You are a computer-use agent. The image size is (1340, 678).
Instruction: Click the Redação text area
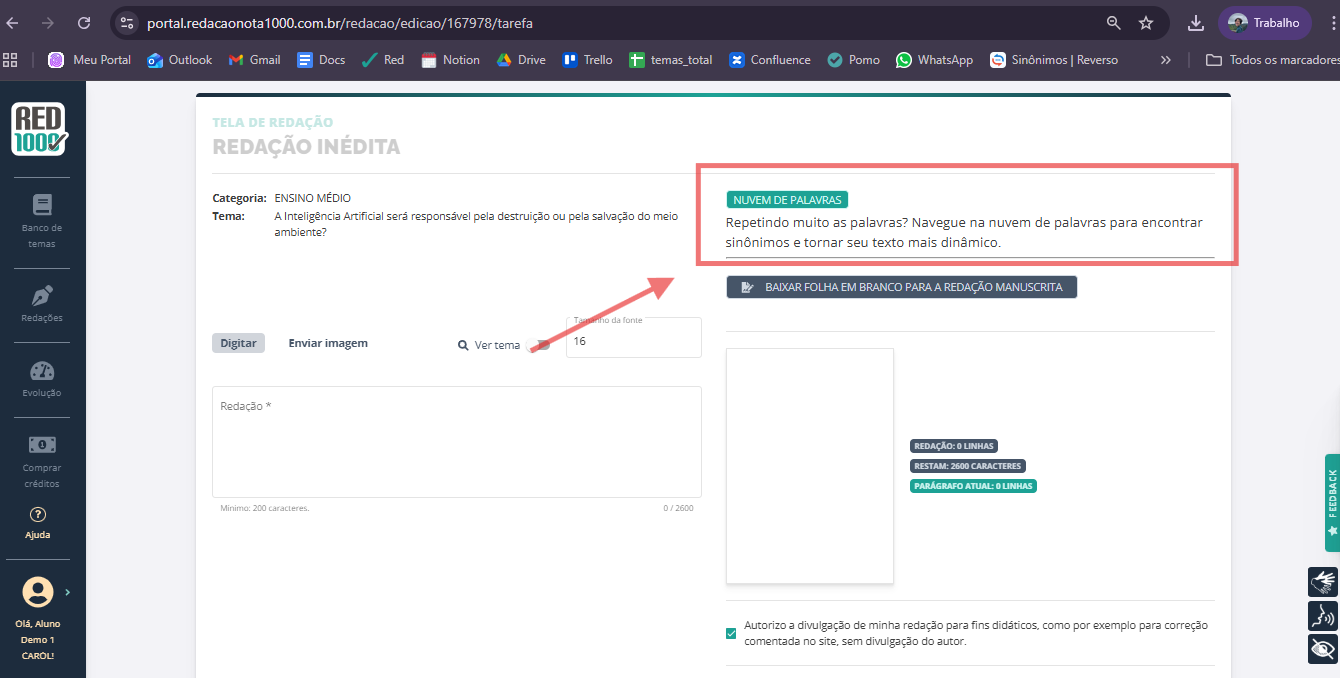click(456, 441)
